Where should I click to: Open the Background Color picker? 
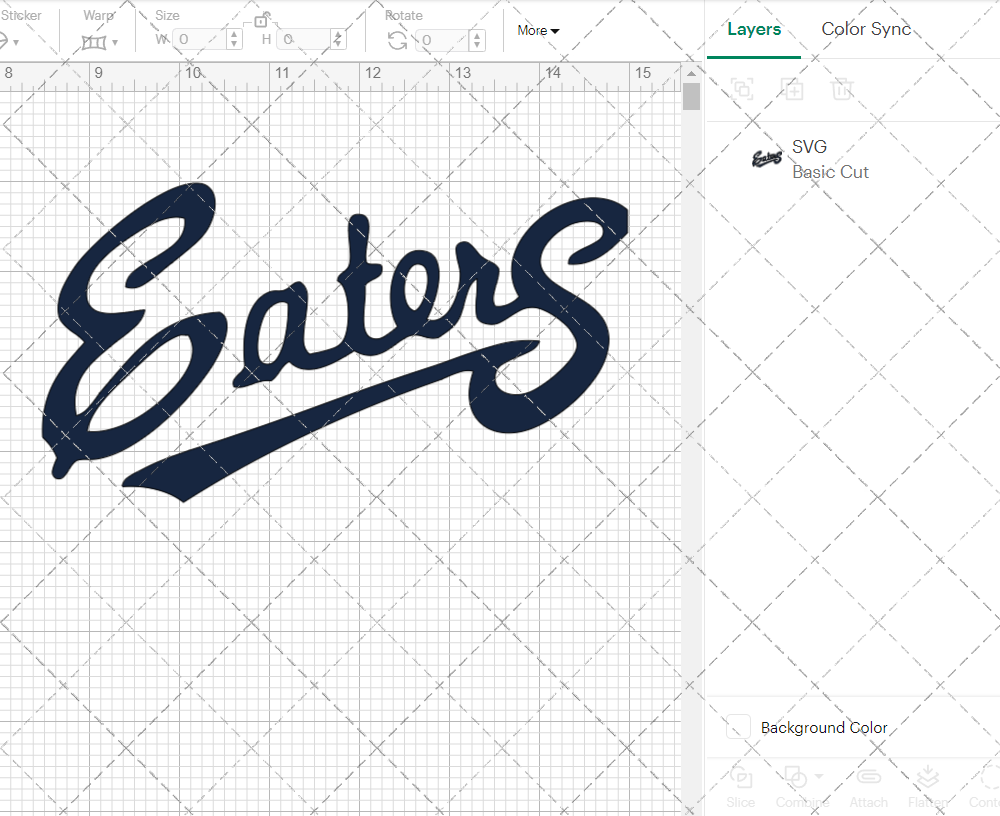click(x=737, y=728)
